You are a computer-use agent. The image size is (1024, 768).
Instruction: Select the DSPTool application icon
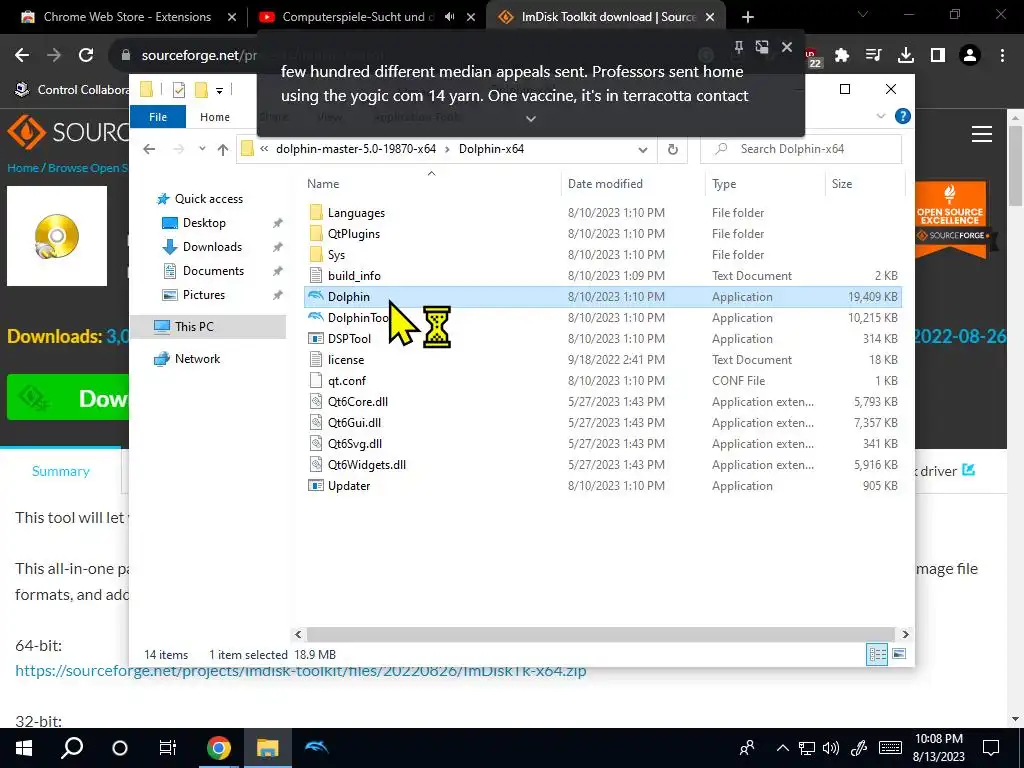coord(315,338)
